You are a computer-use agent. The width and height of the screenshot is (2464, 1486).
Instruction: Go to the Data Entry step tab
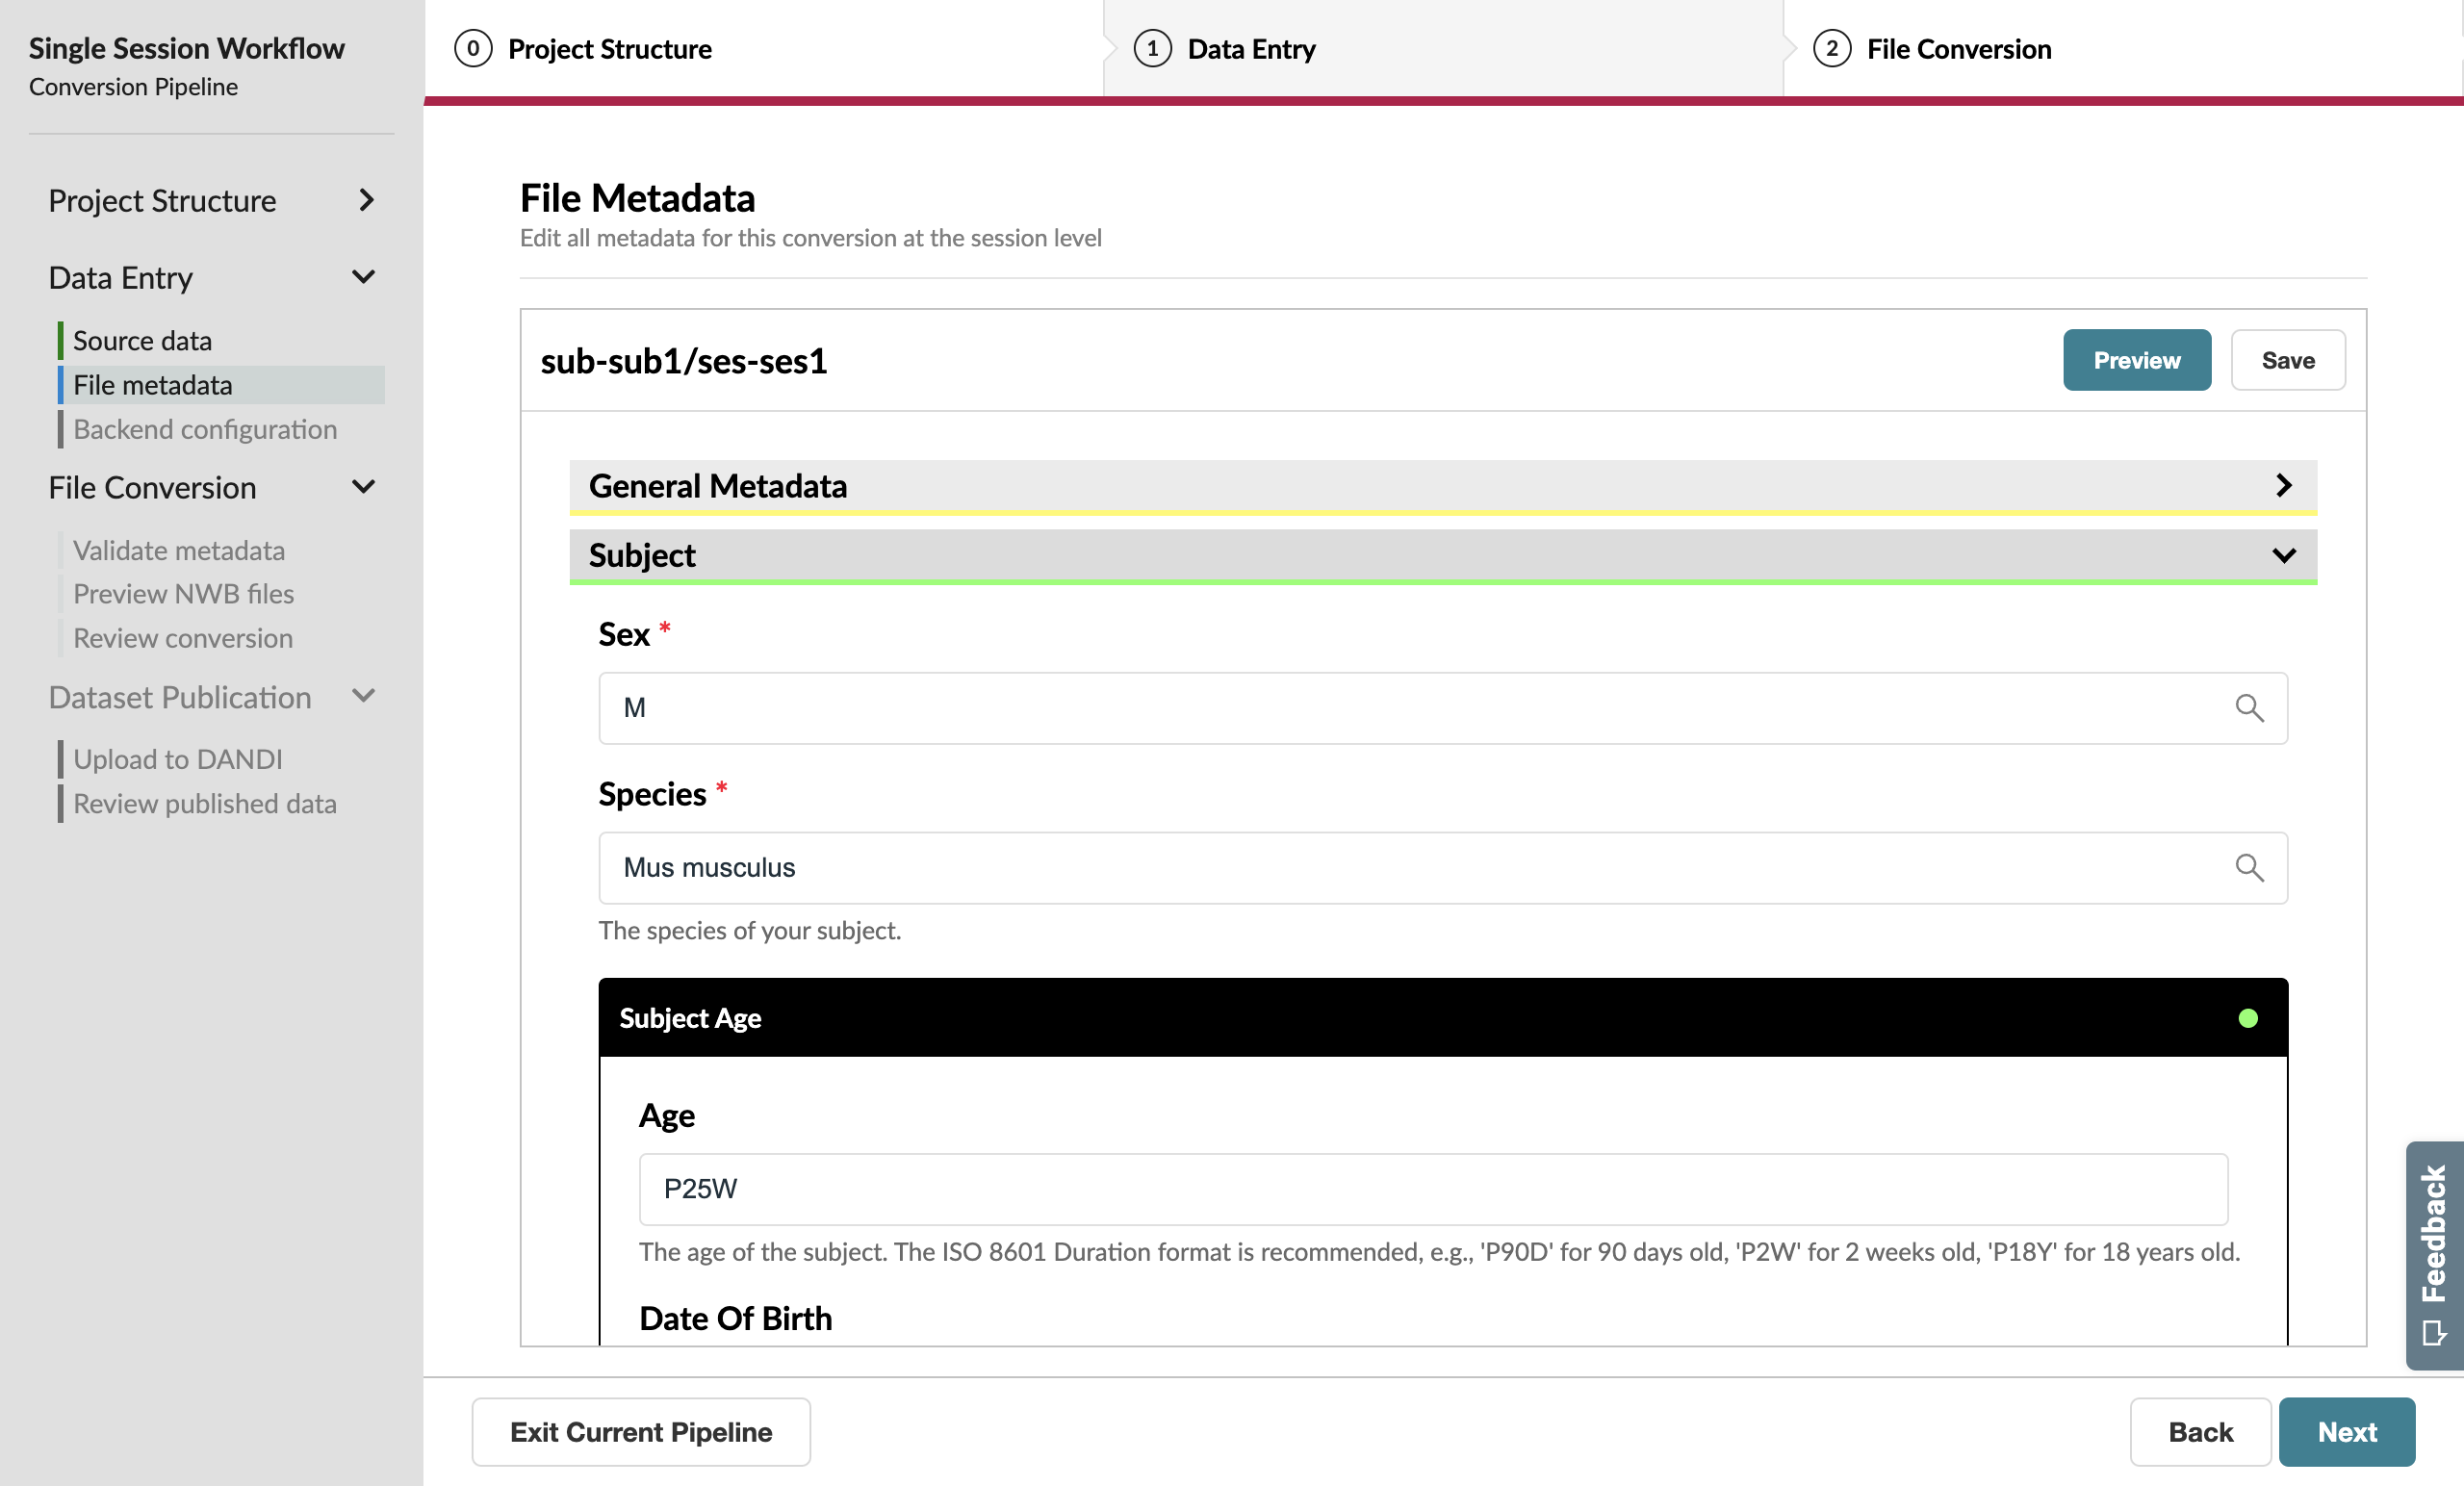[1443, 48]
